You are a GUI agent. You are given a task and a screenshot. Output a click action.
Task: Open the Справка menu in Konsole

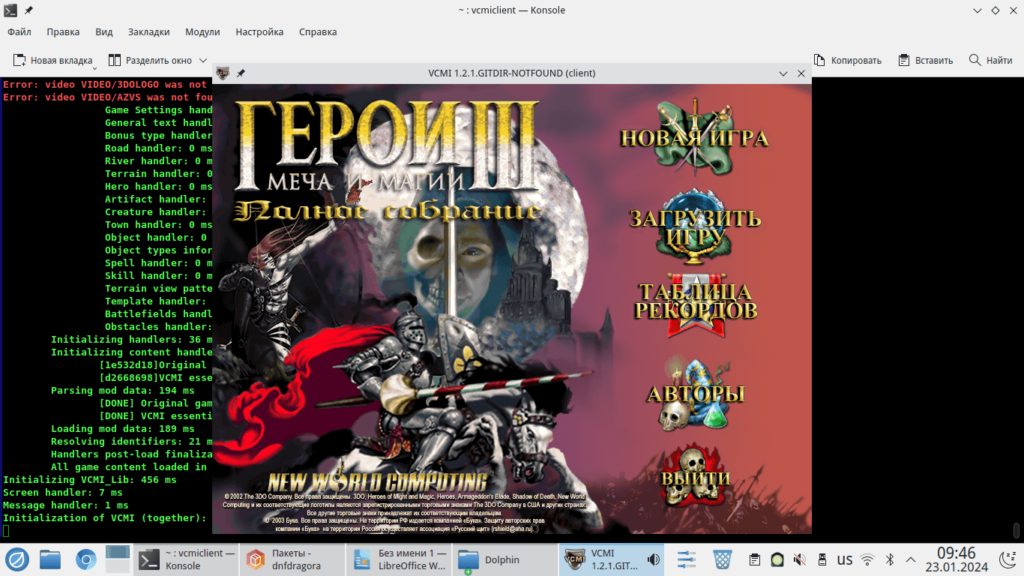click(318, 31)
